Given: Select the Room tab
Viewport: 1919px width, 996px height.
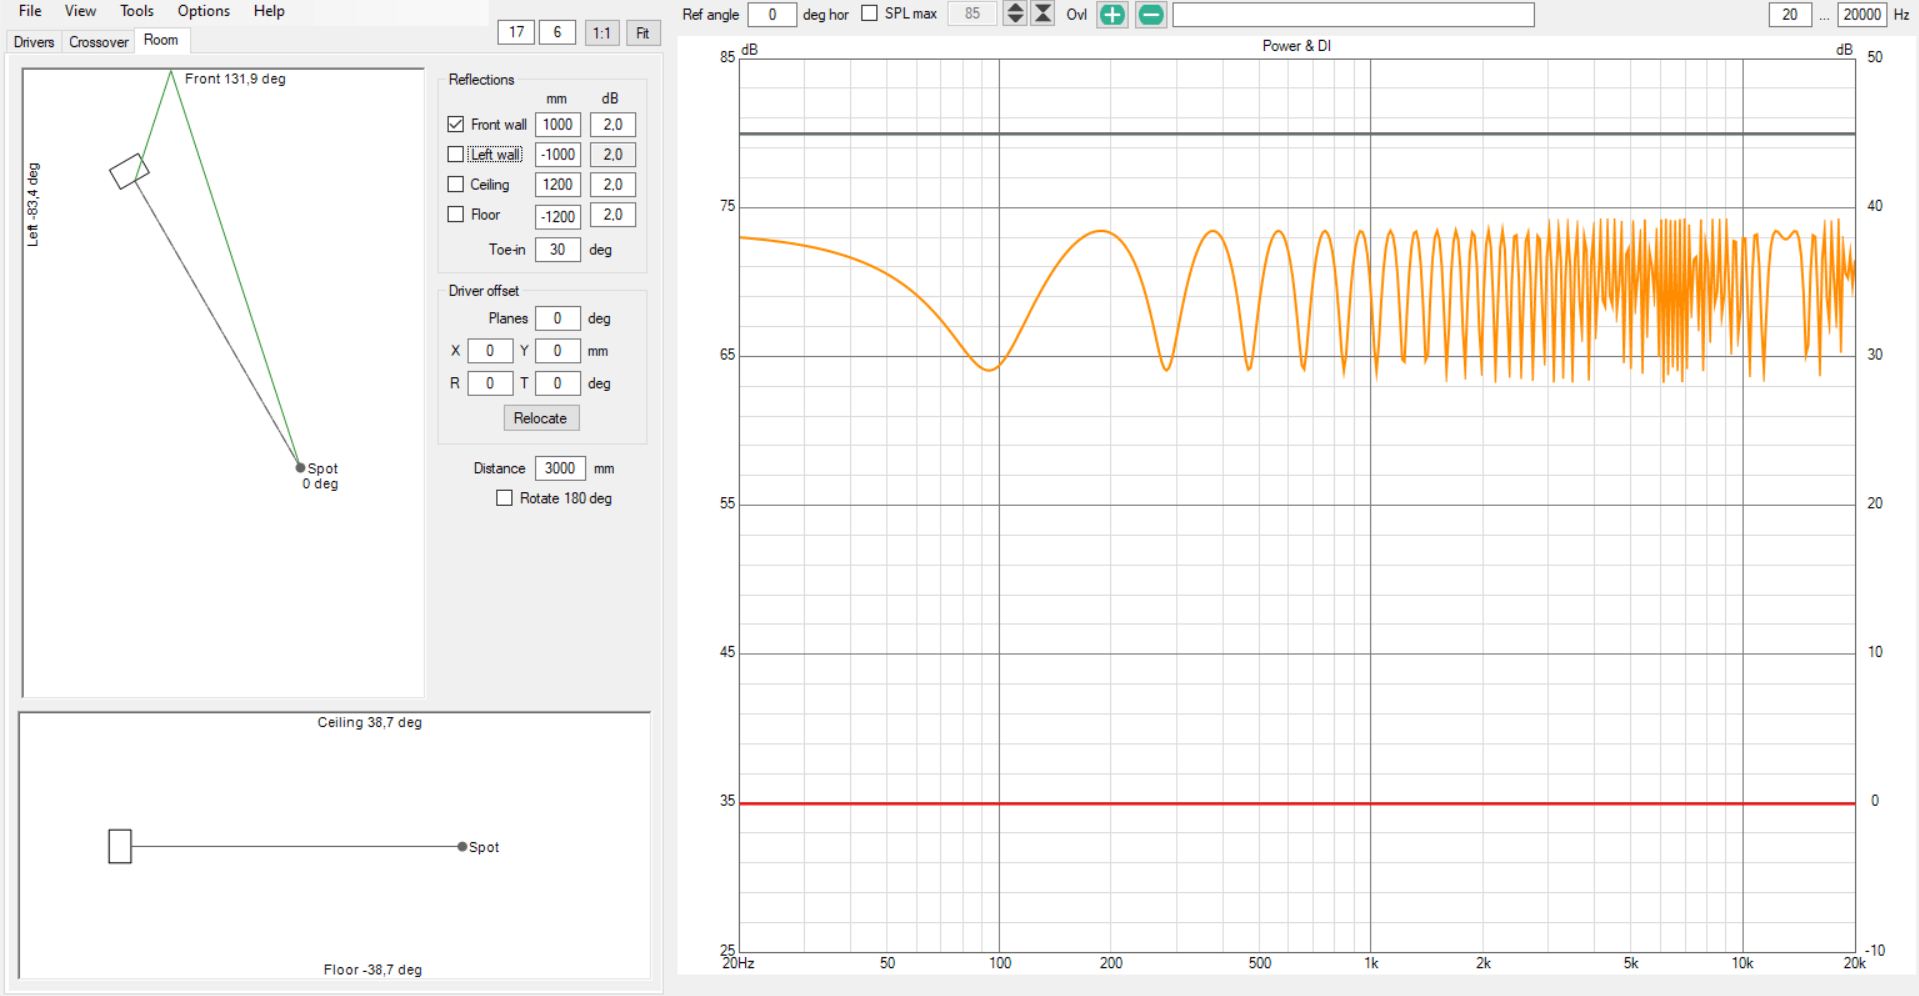Looking at the screenshot, I should [x=161, y=40].
